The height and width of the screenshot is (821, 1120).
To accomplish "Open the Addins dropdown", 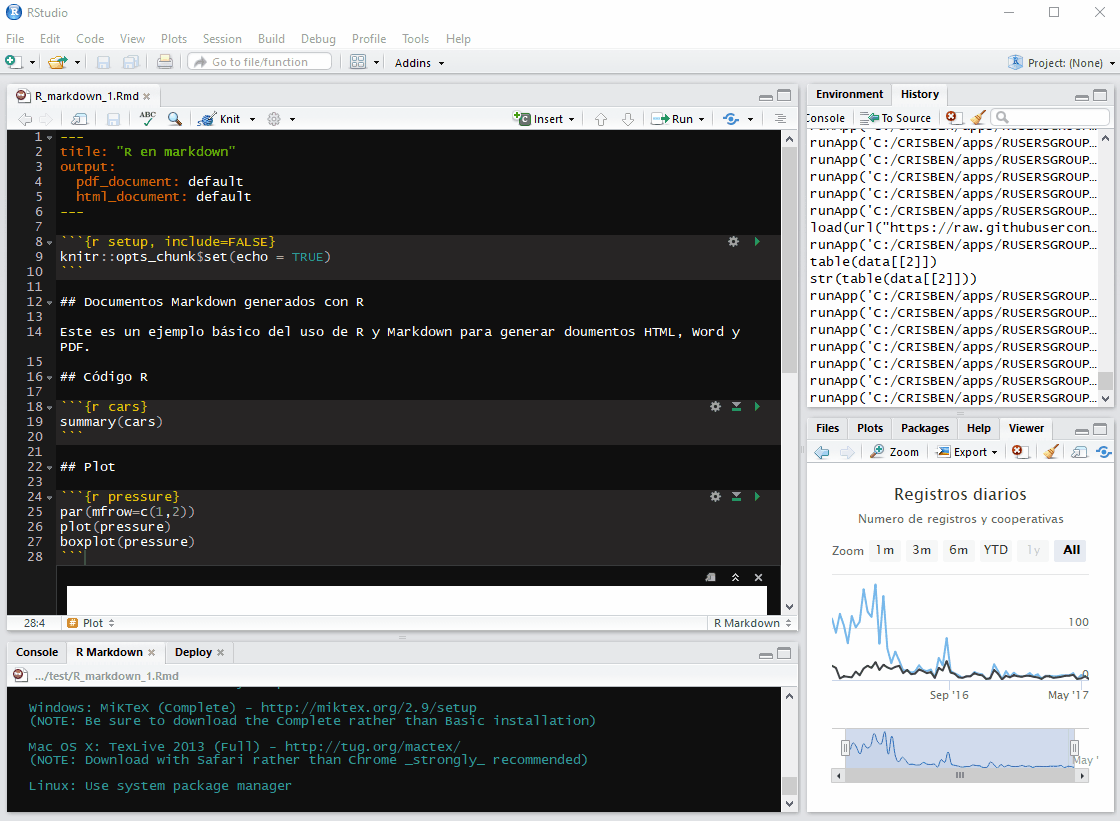I will (419, 63).
